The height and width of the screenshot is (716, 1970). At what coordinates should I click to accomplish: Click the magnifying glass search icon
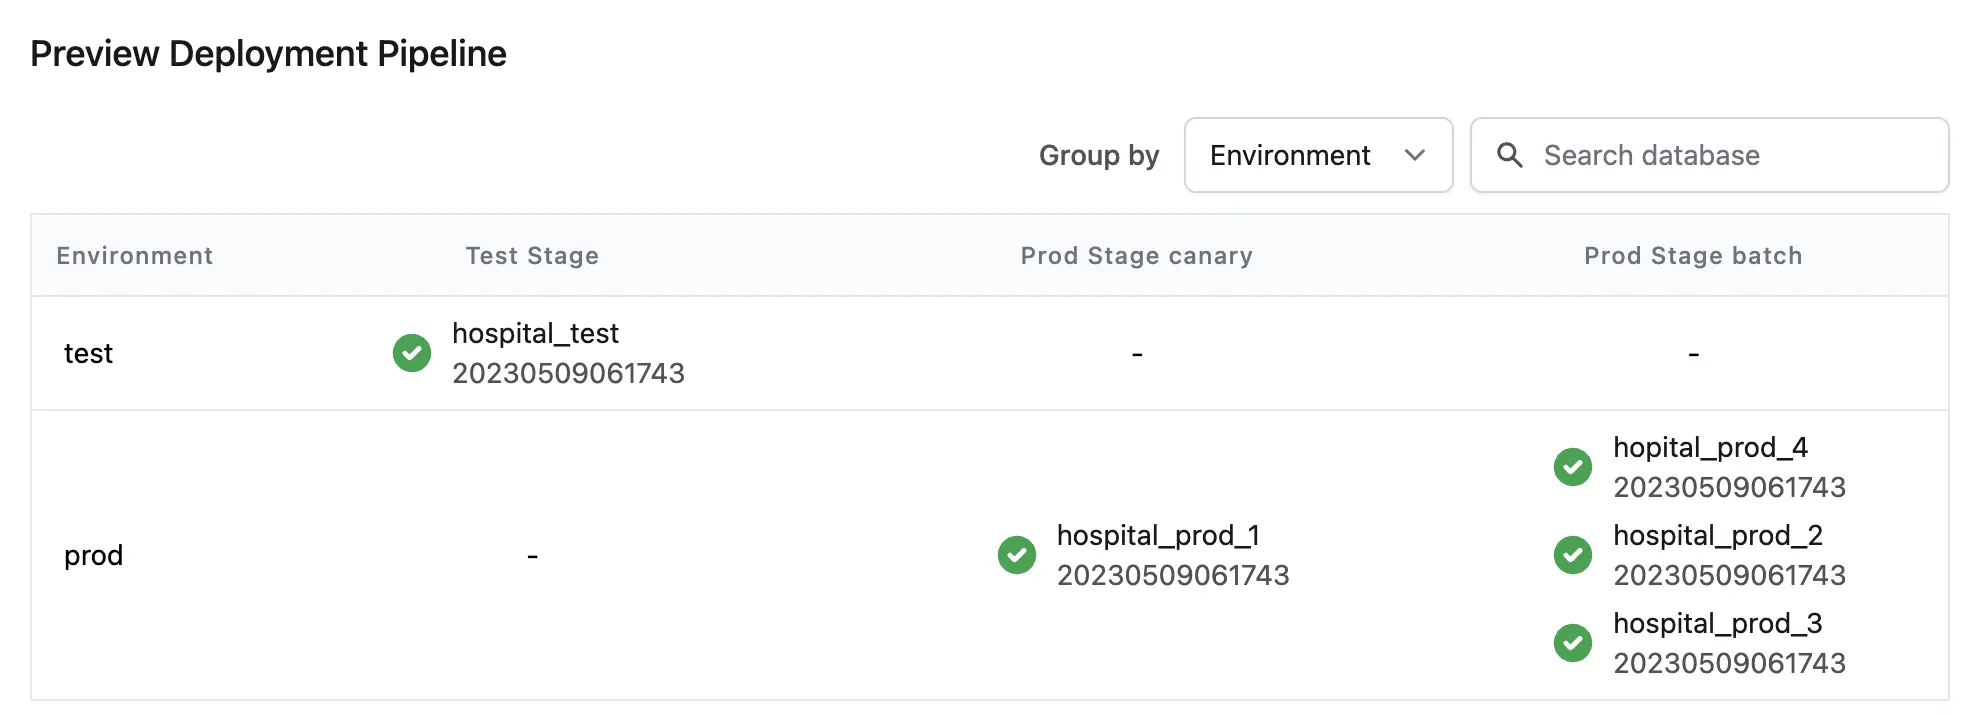point(1510,155)
